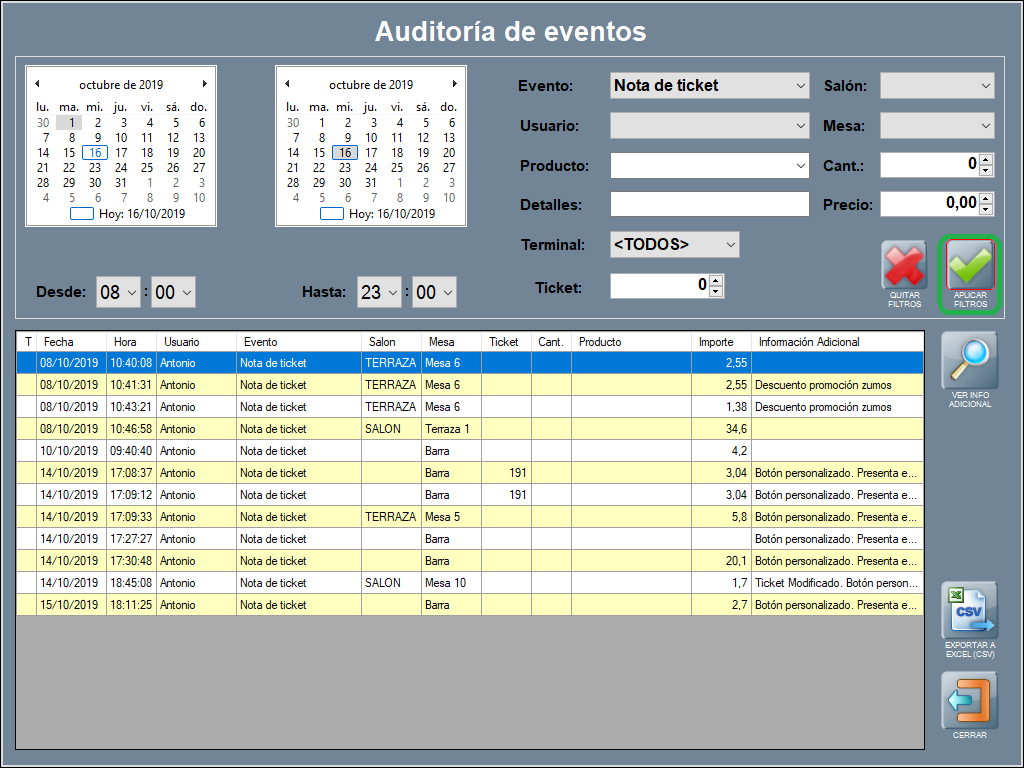
Task: Increase the Ticket number with up arrow
Action: pos(715,281)
